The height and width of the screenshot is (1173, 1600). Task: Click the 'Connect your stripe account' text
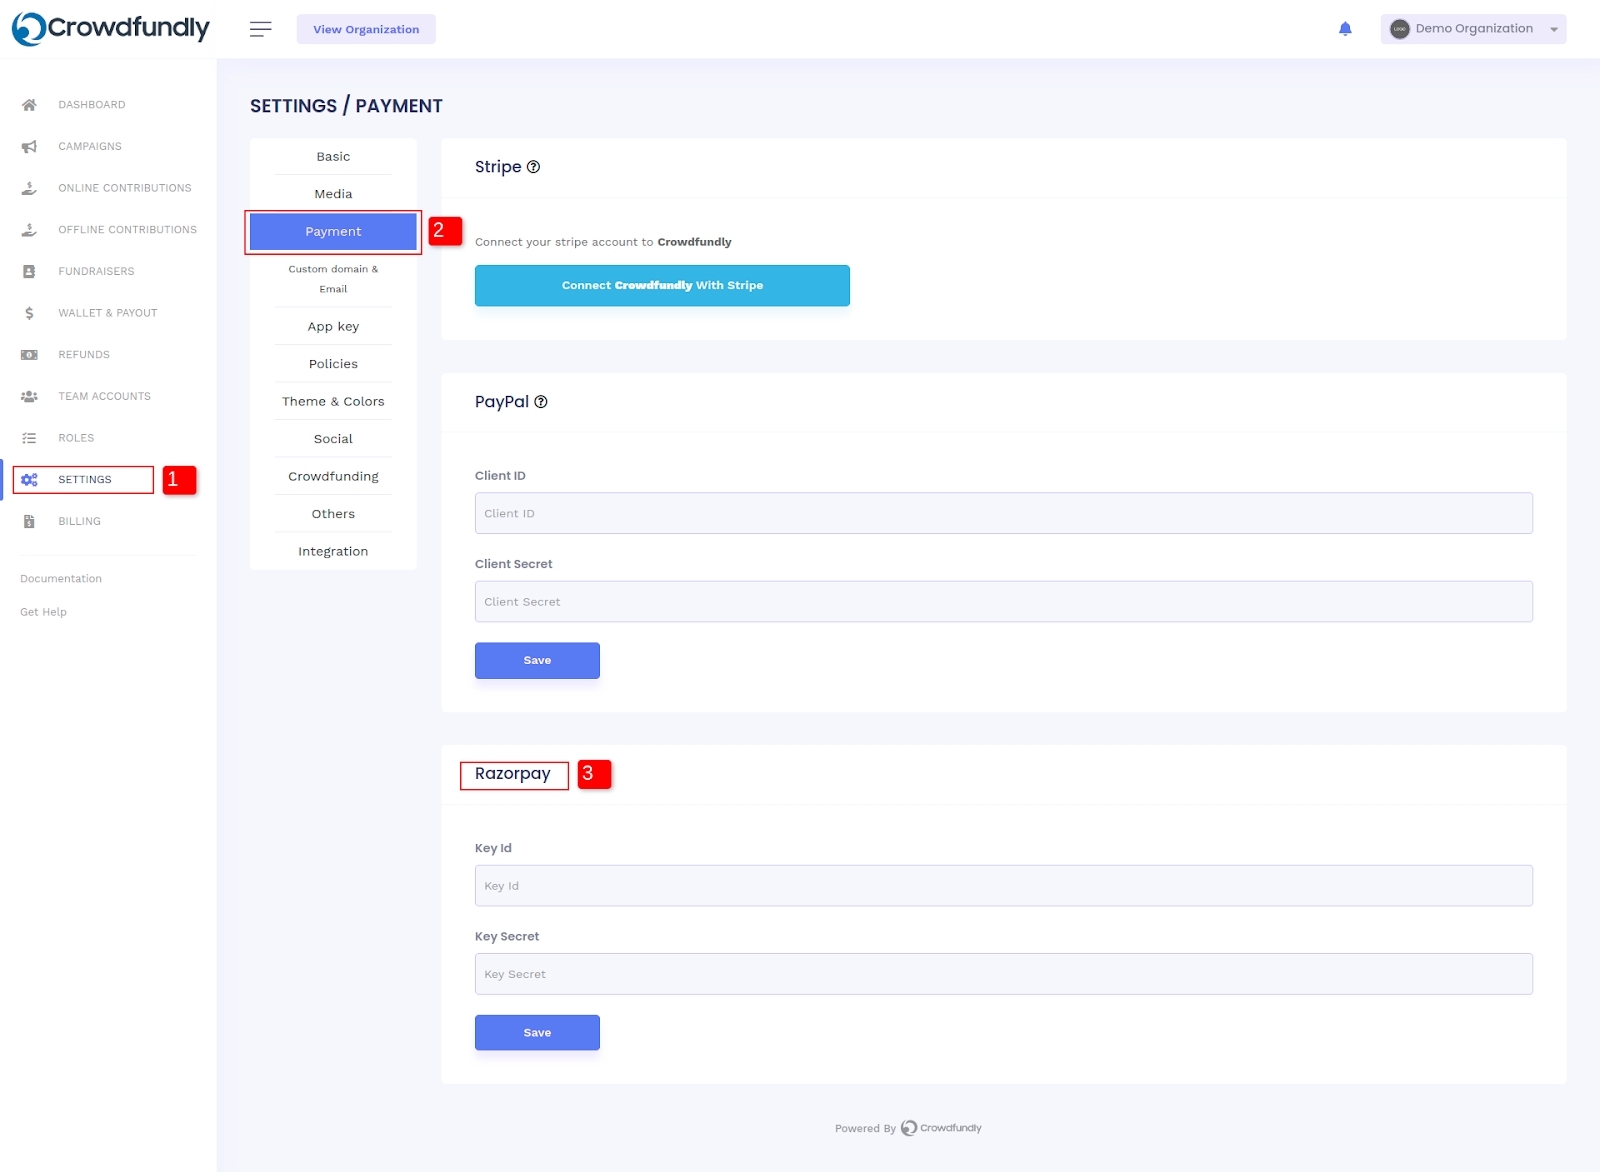603,242
